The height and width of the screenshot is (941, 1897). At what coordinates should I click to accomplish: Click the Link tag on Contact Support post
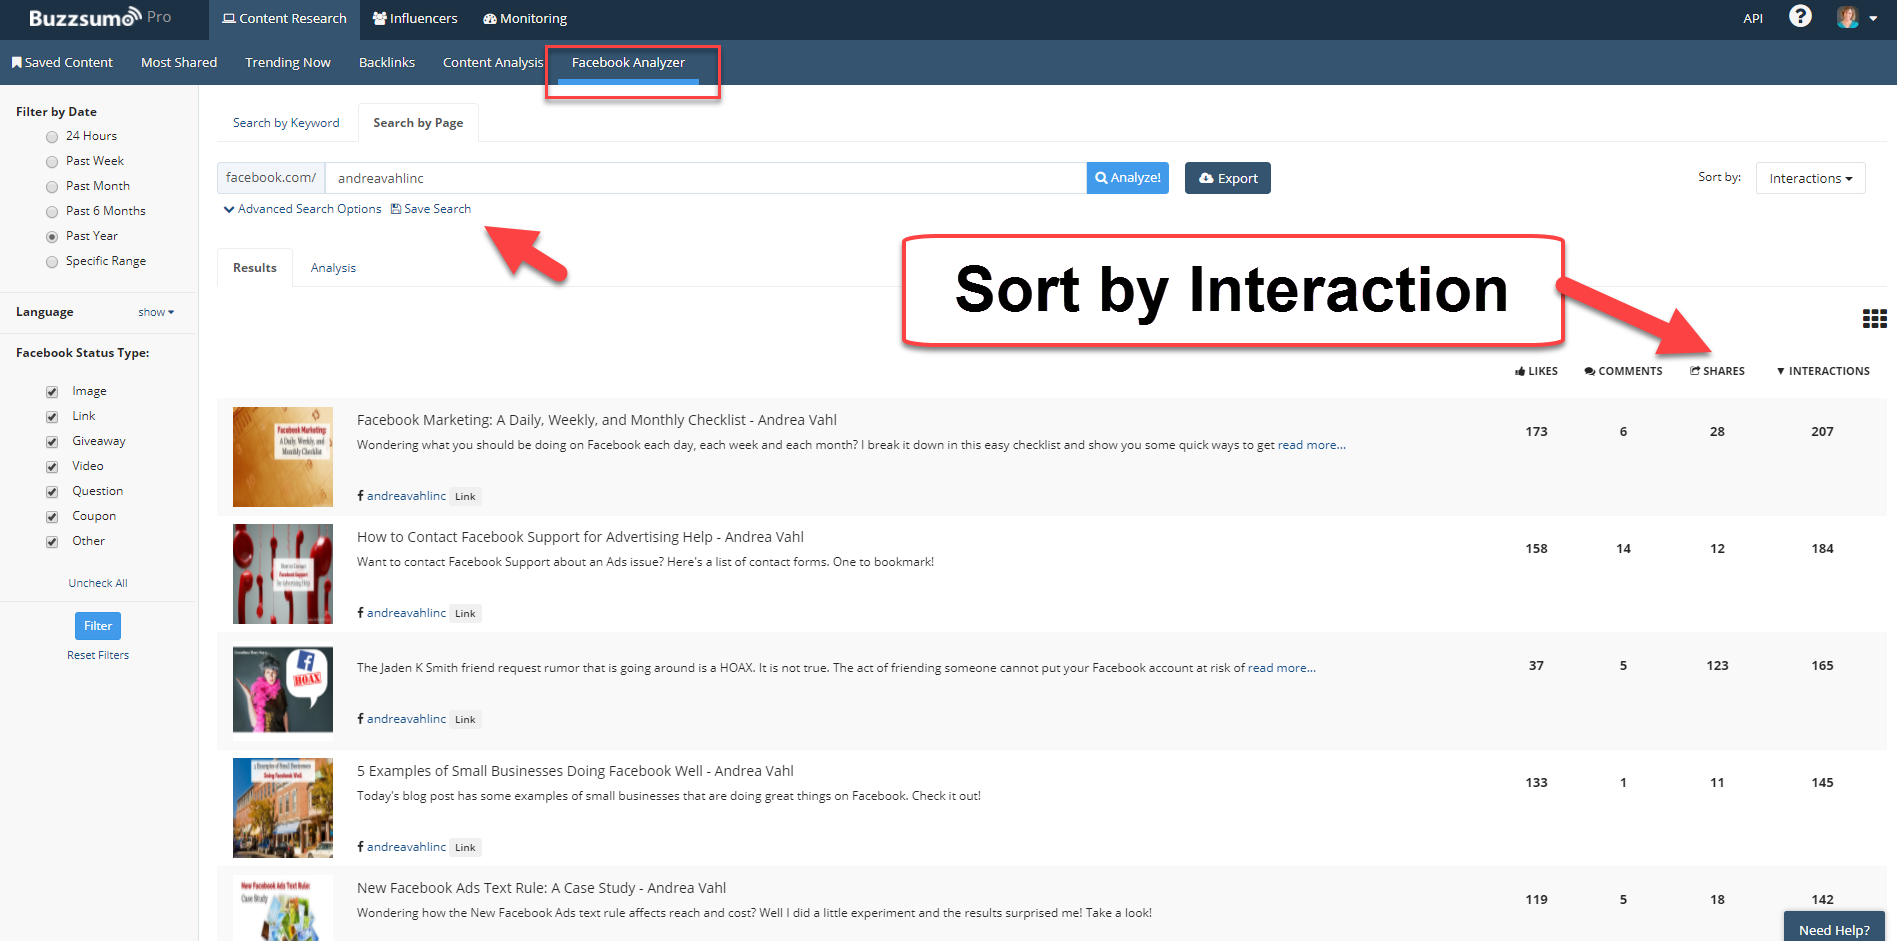click(465, 613)
